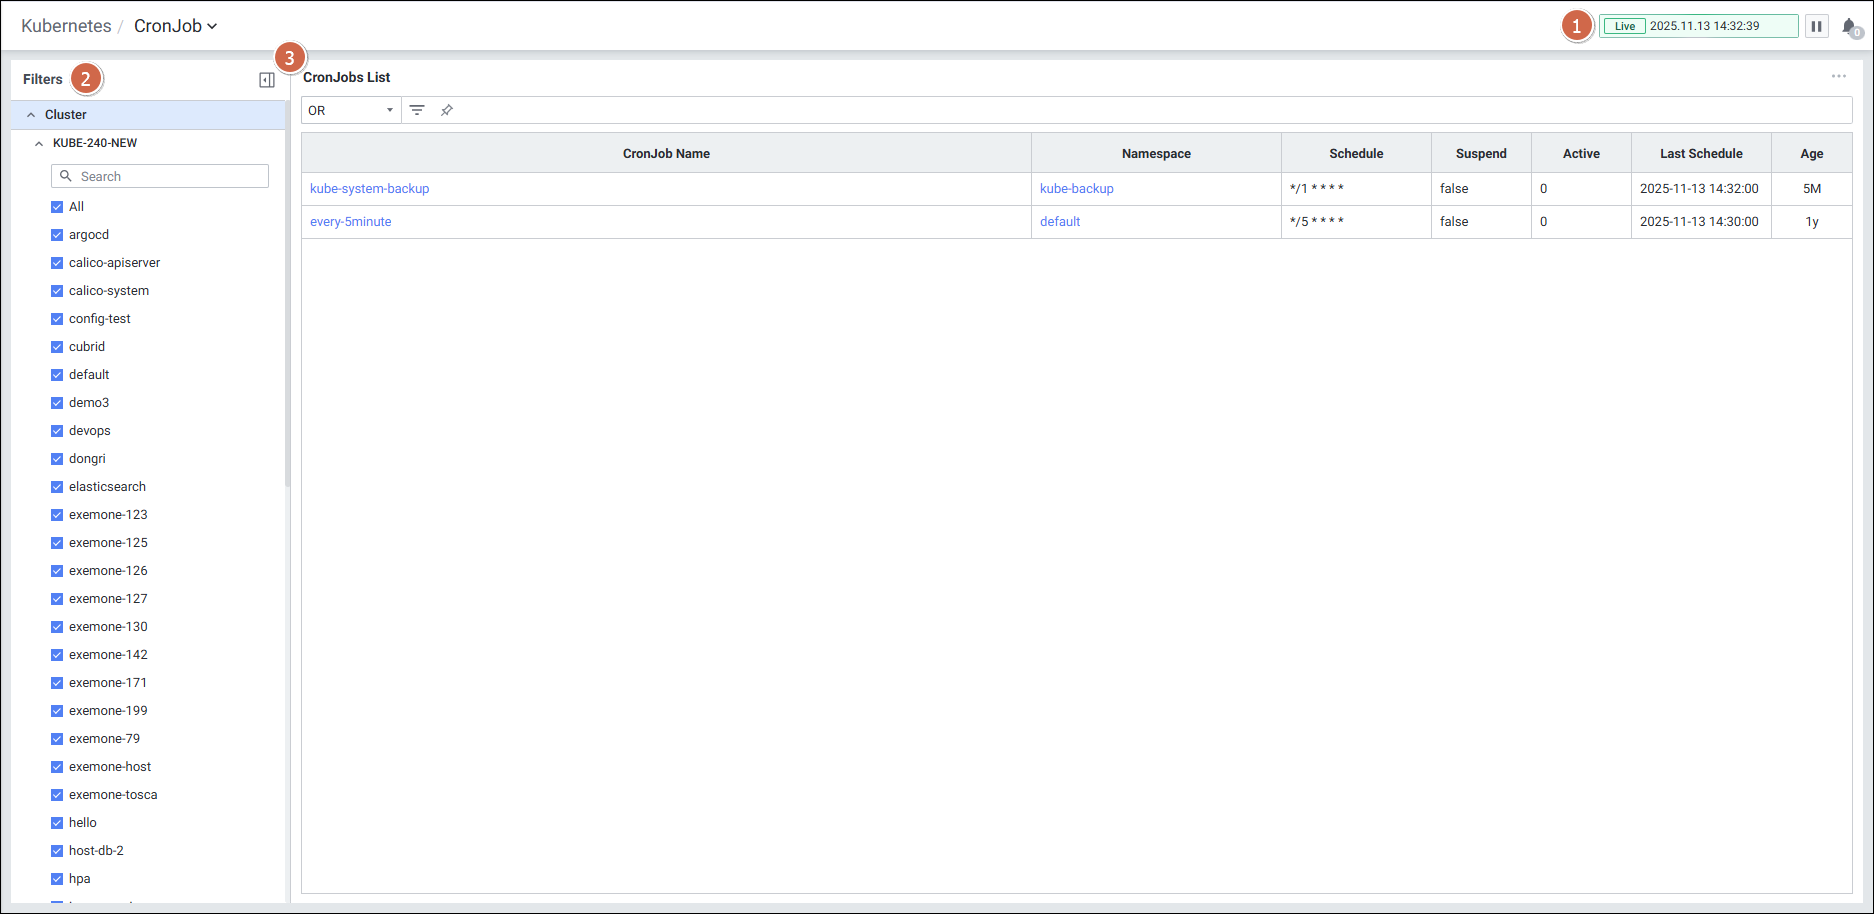Open CronJobs List more options menu
The height and width of the screenshot is (914, 1874).
1838,77
